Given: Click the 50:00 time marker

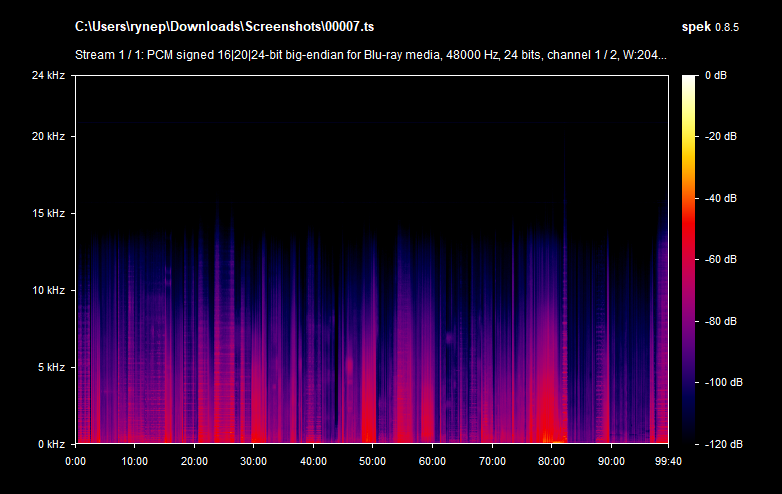Looking at the screenshot, I should tap(373, 461).
